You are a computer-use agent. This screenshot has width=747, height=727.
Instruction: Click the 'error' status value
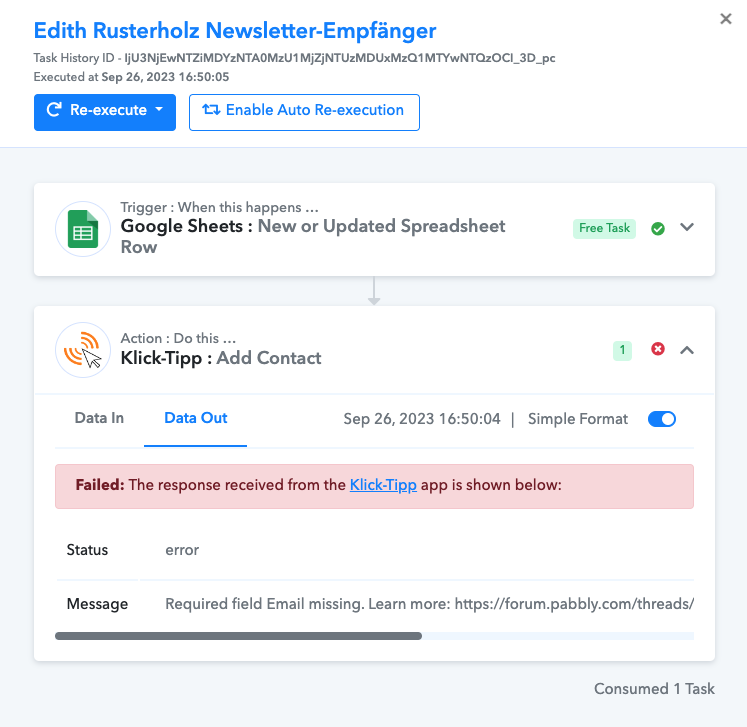[x=182, y=550]
